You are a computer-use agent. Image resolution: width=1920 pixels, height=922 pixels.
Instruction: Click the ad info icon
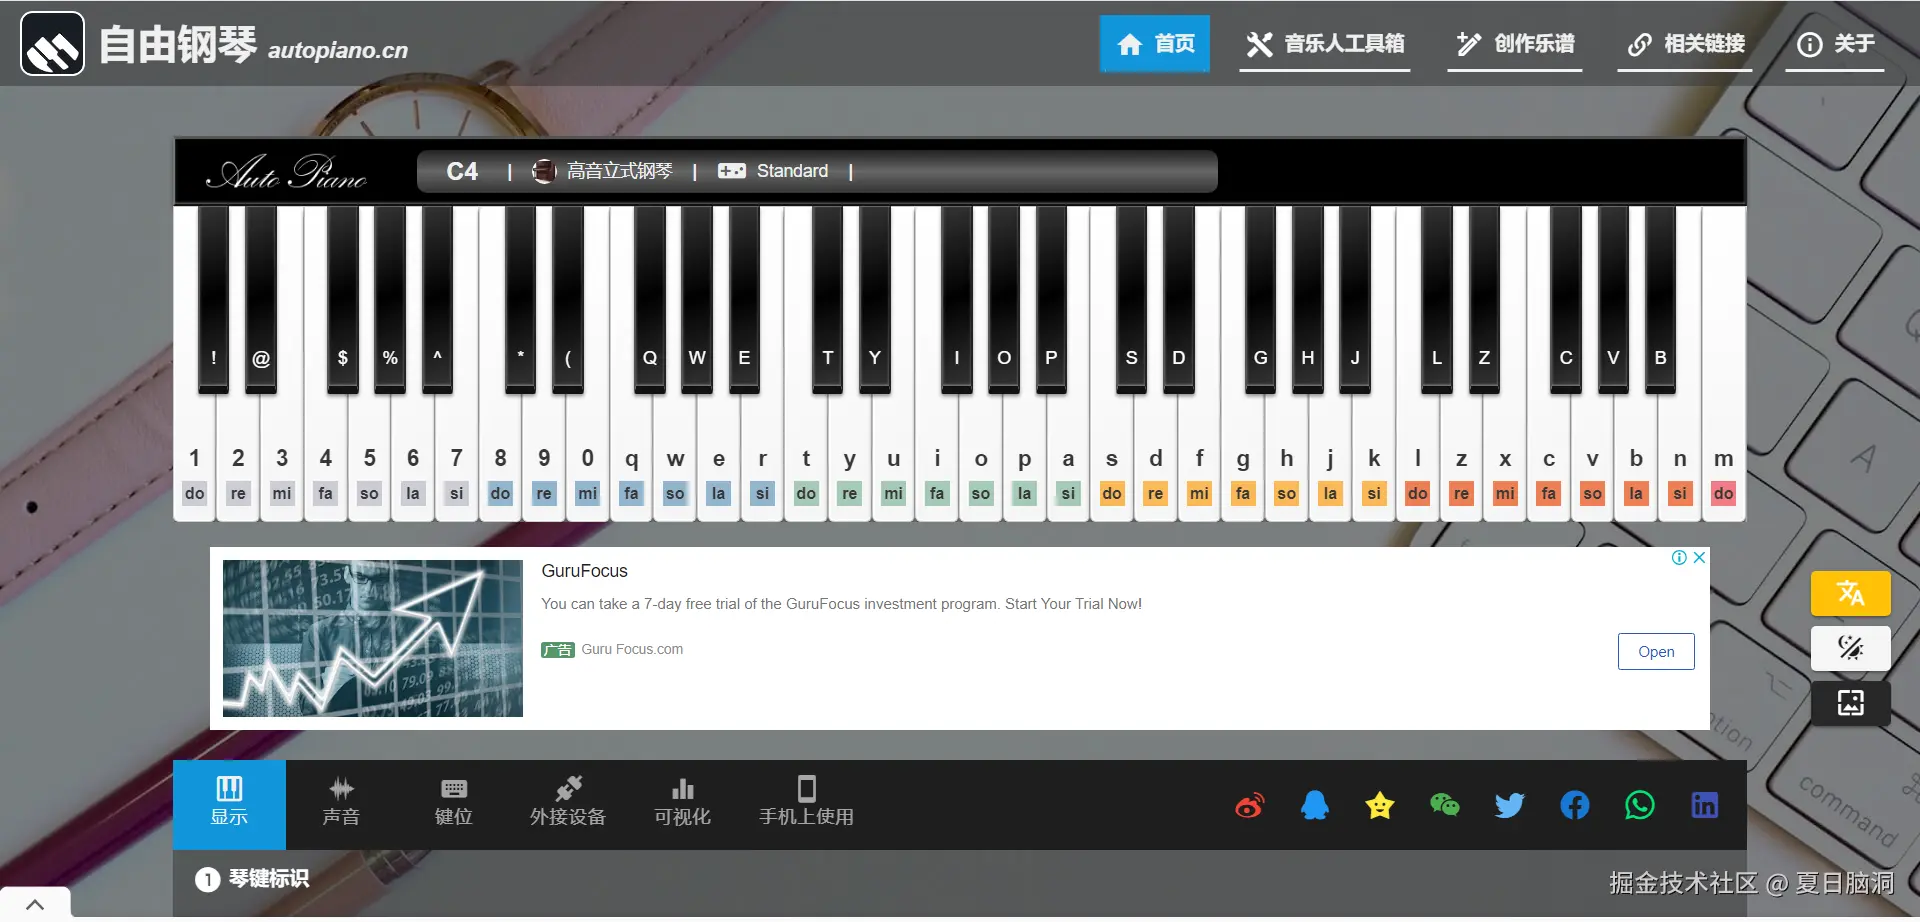1679,557
